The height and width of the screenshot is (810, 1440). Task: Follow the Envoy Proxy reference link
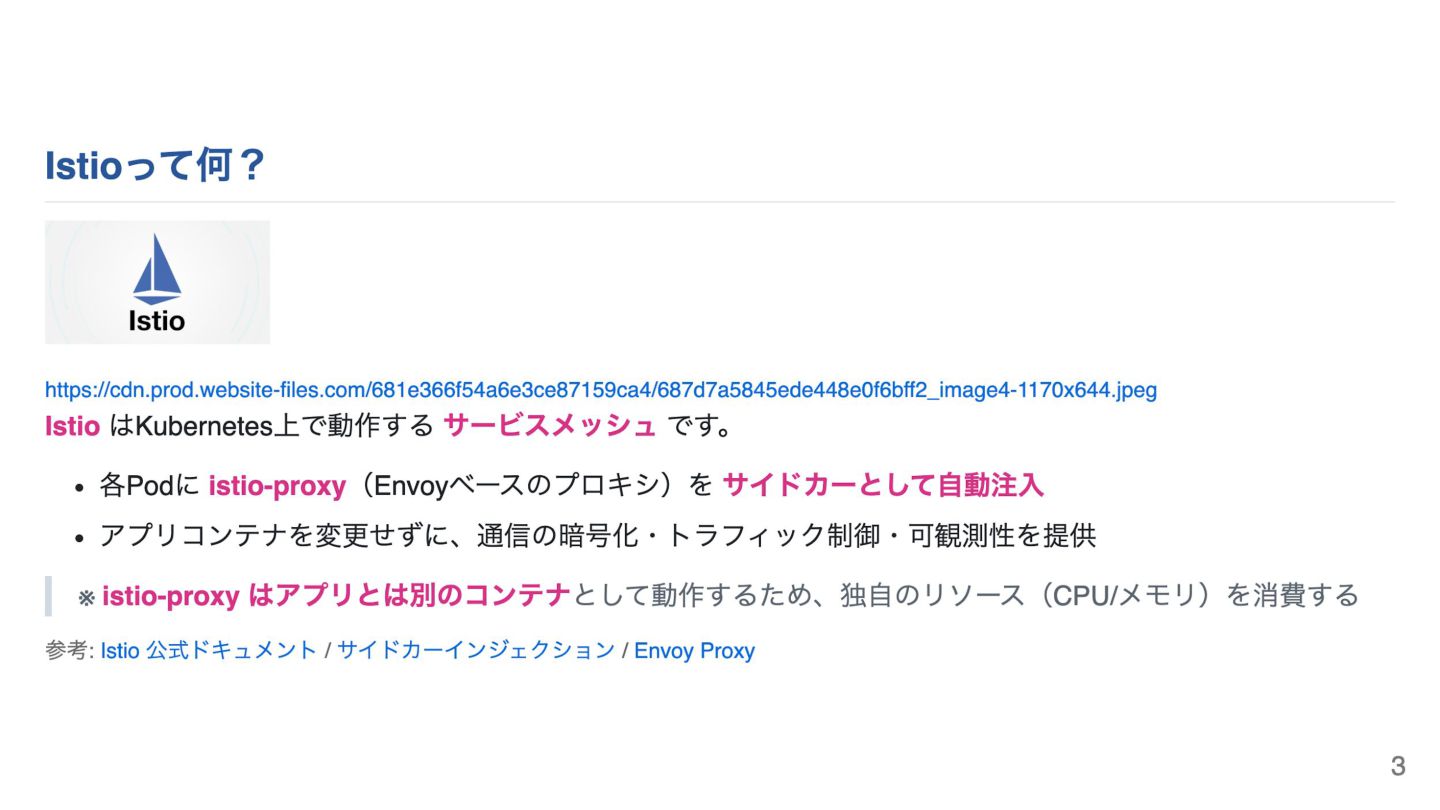pyautogui.click(x=694, y=651)
